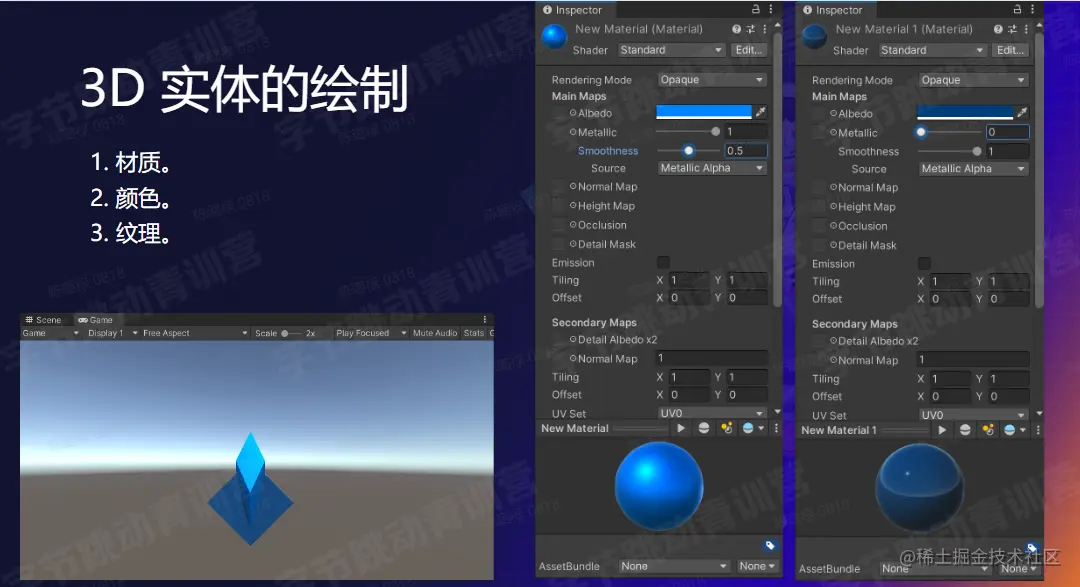This screenshot has height=587, width=1080.
Task: Toggle Mute Audio in the Game view
Action: (x=435, y=333)
